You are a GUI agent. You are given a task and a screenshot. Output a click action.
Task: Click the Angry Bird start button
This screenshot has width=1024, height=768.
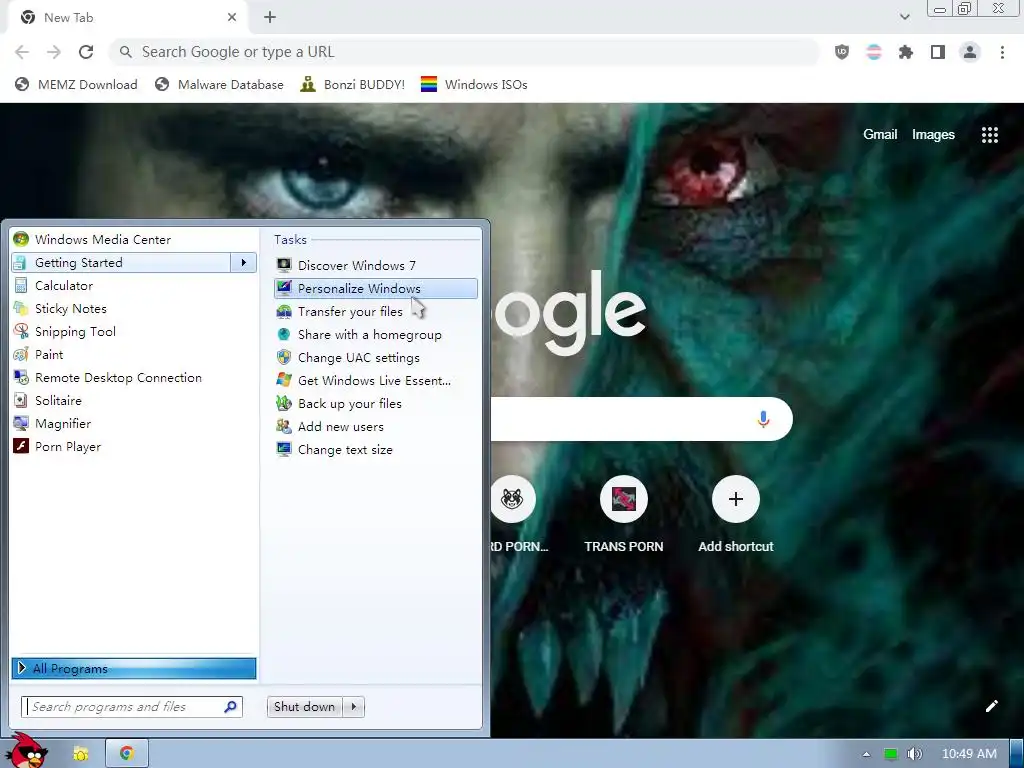[26, 751]
